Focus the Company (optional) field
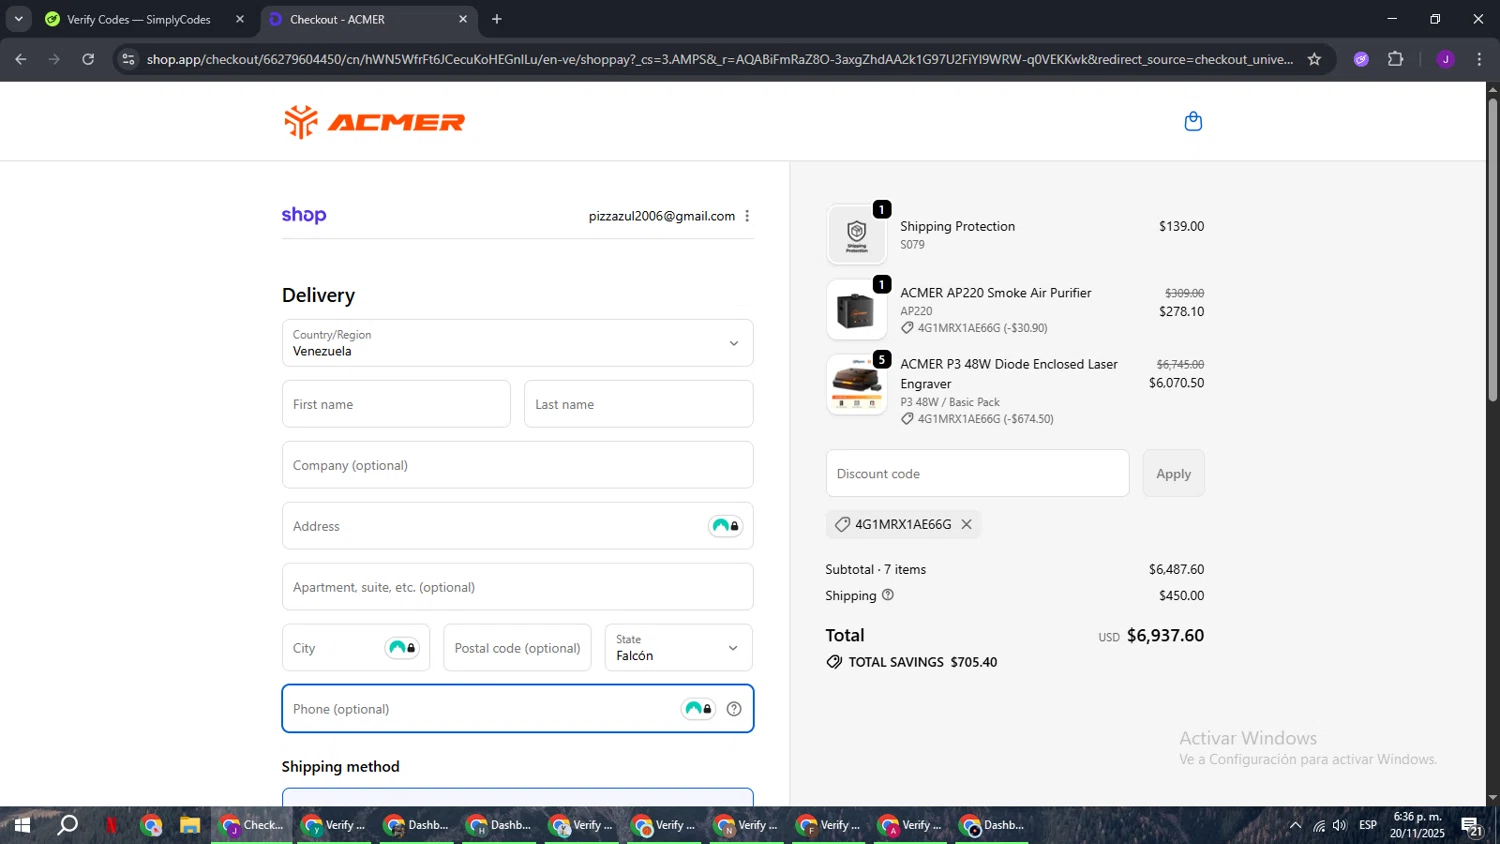Image resolution: width=1500 pixels, height=844 pixels. coord(517,465)
